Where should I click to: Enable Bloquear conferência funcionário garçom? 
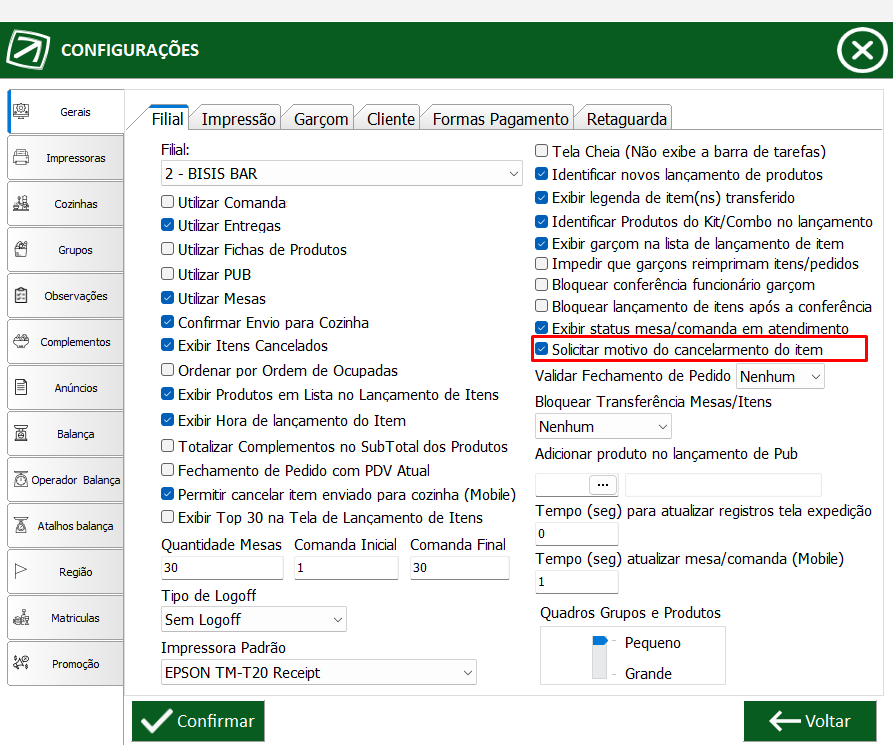pos(542,284)
